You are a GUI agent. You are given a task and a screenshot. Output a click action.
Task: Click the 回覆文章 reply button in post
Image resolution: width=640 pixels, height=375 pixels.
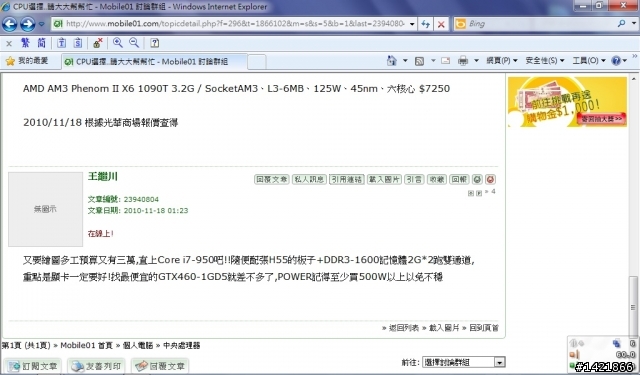(271, 180)
